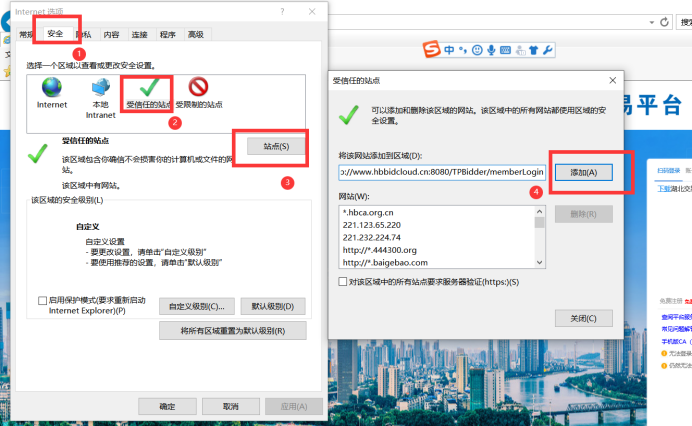Switch to the 高级 tab
Image resolution: width=692 pixels, height=426 pixels.
point(195,35)
